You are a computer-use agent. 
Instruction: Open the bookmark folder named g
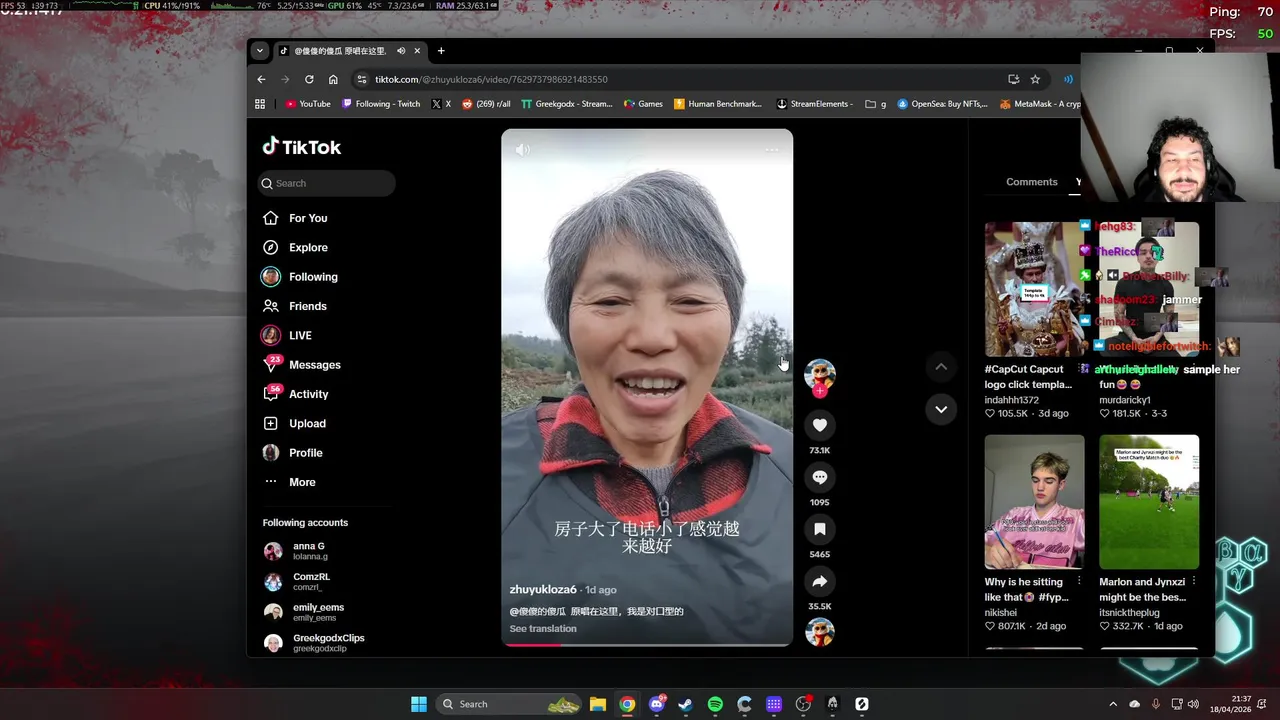876,104
